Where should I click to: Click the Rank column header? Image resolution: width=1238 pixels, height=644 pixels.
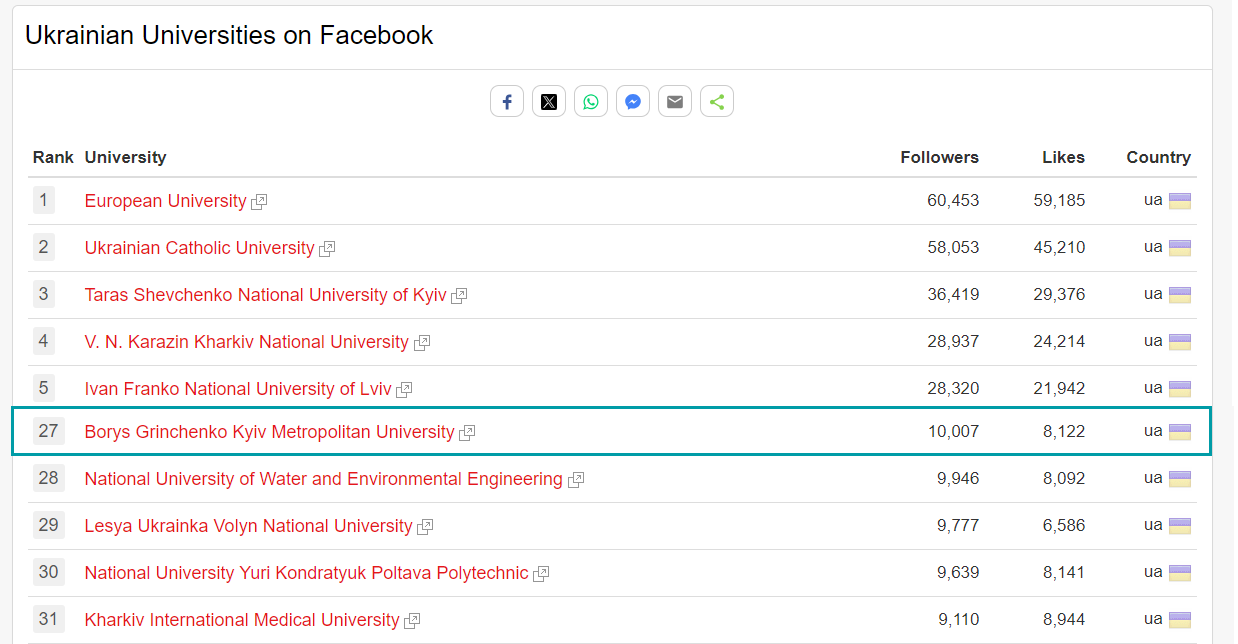click(53, 157)
